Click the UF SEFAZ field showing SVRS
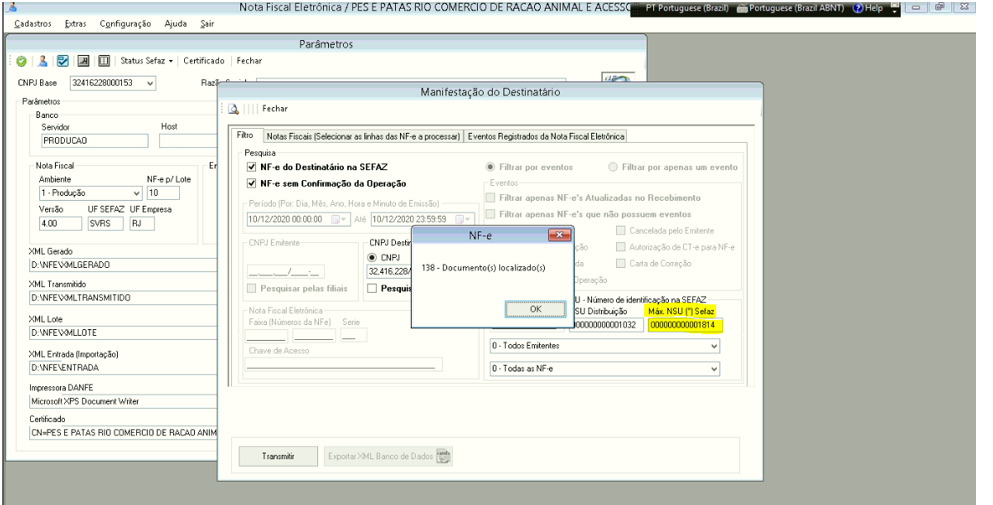The image size is (993, 505). 106,224
